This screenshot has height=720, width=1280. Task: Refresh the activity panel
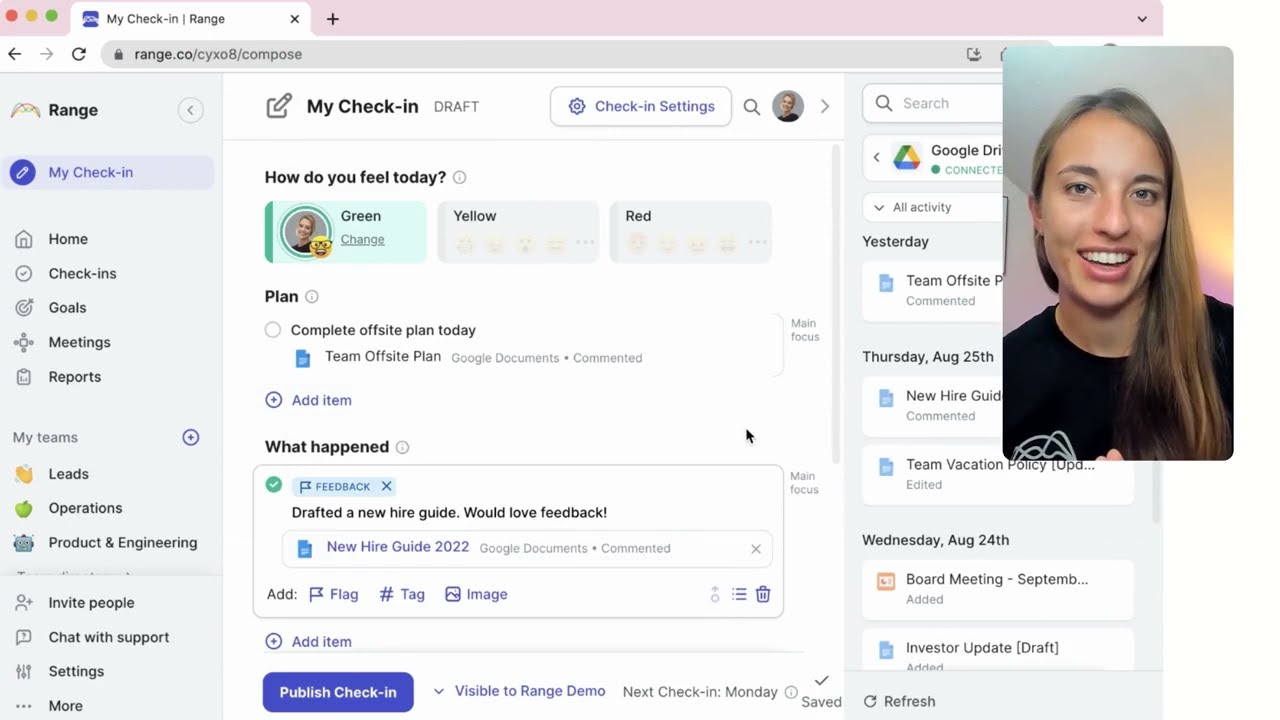click(x=899, y=701)
